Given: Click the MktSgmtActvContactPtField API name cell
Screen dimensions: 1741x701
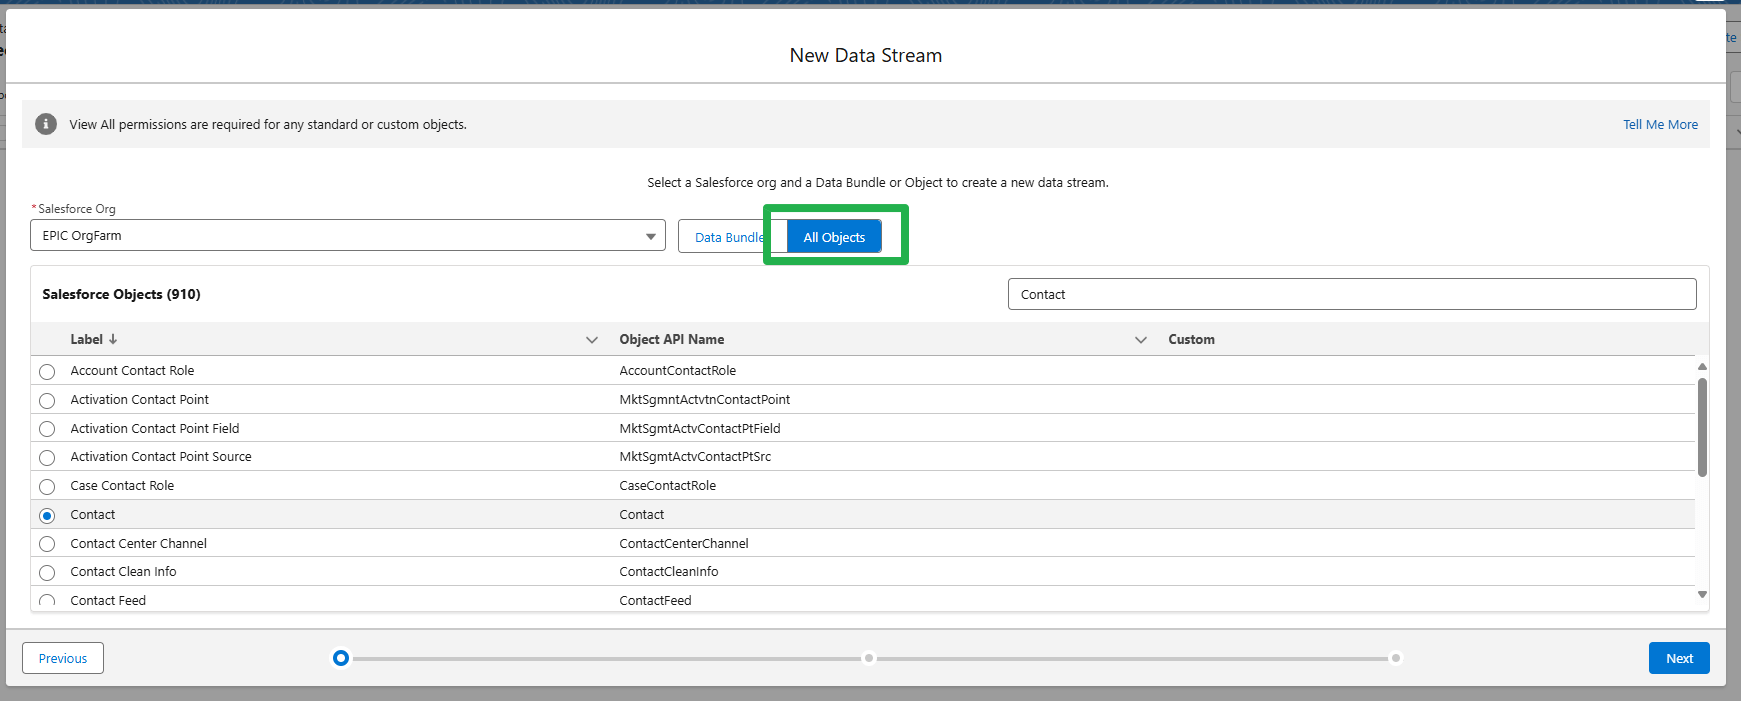Looking at the screenshot, I should (700, 428).
